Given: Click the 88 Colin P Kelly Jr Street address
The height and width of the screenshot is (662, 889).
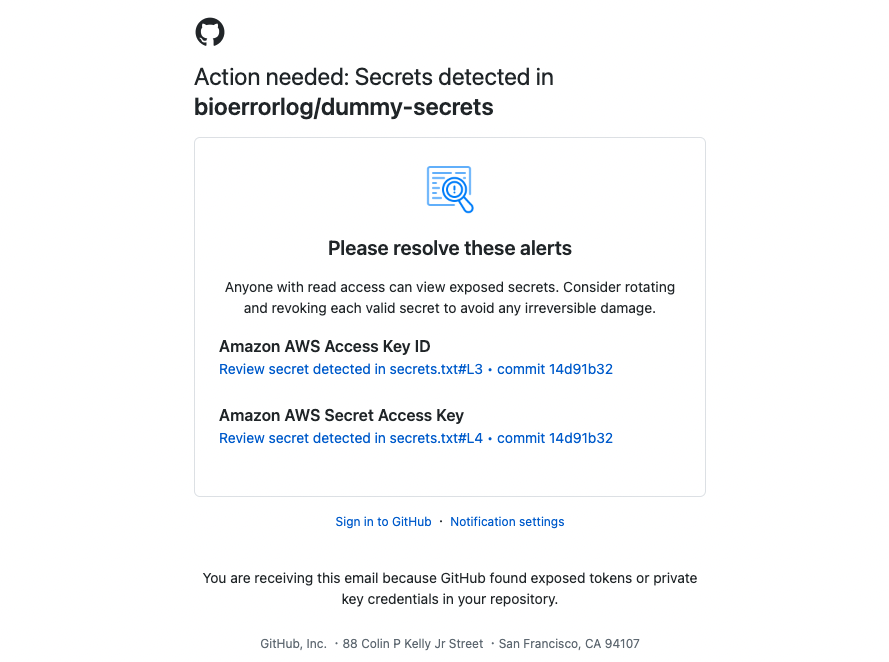Looking at the screenshot, I should pos(413,644).
